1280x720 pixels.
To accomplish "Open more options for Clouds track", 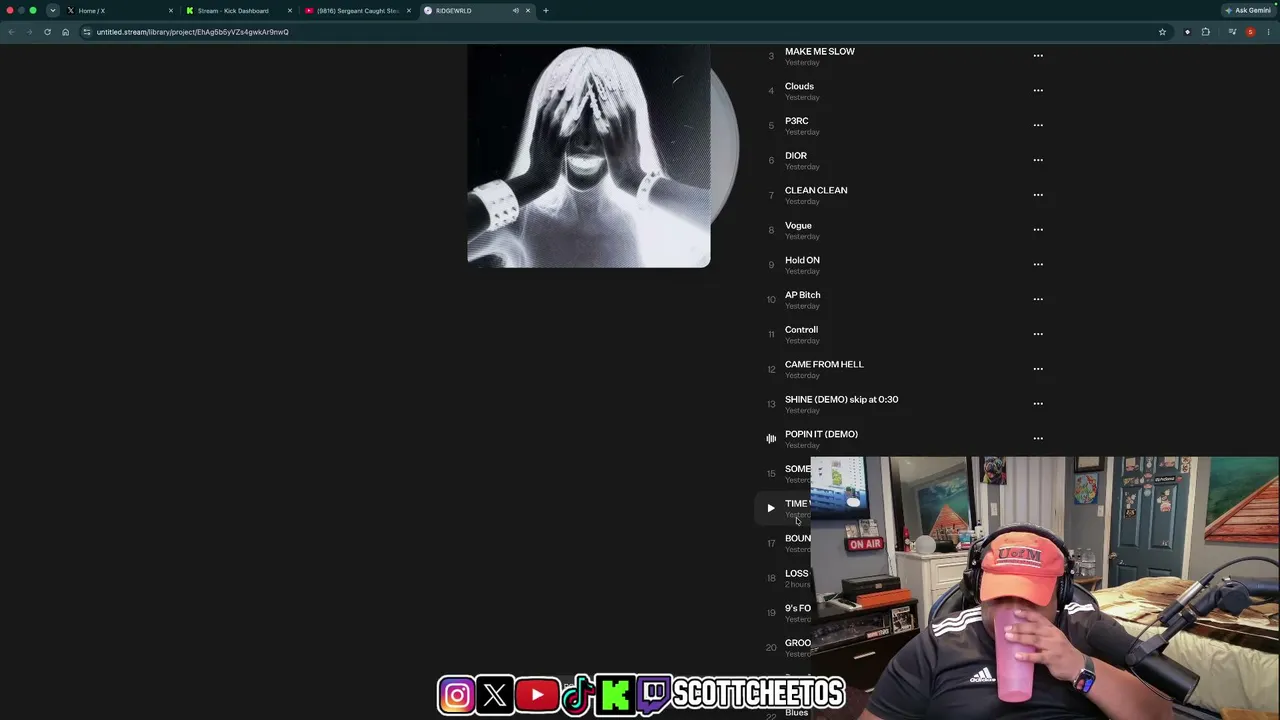I will click(x=1038, y=91).
